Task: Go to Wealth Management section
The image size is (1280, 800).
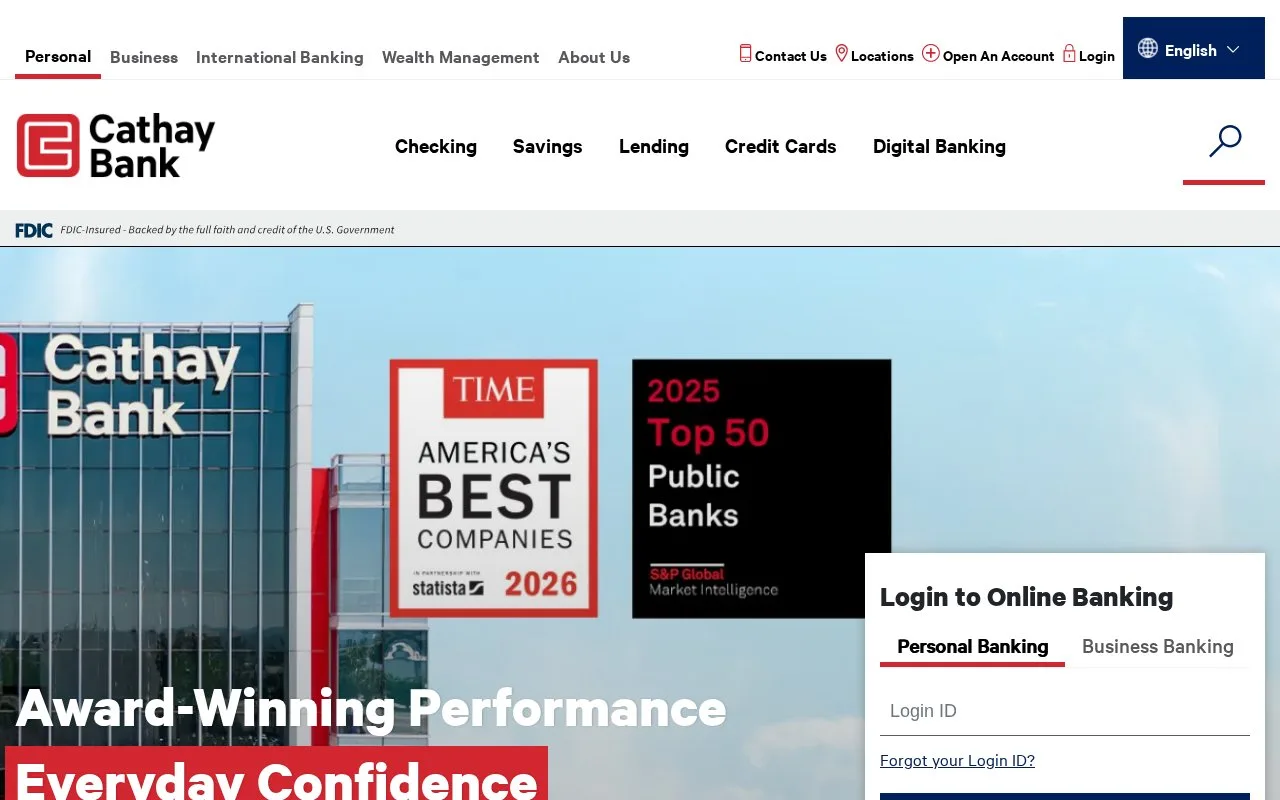Action: tap(461, 58)
